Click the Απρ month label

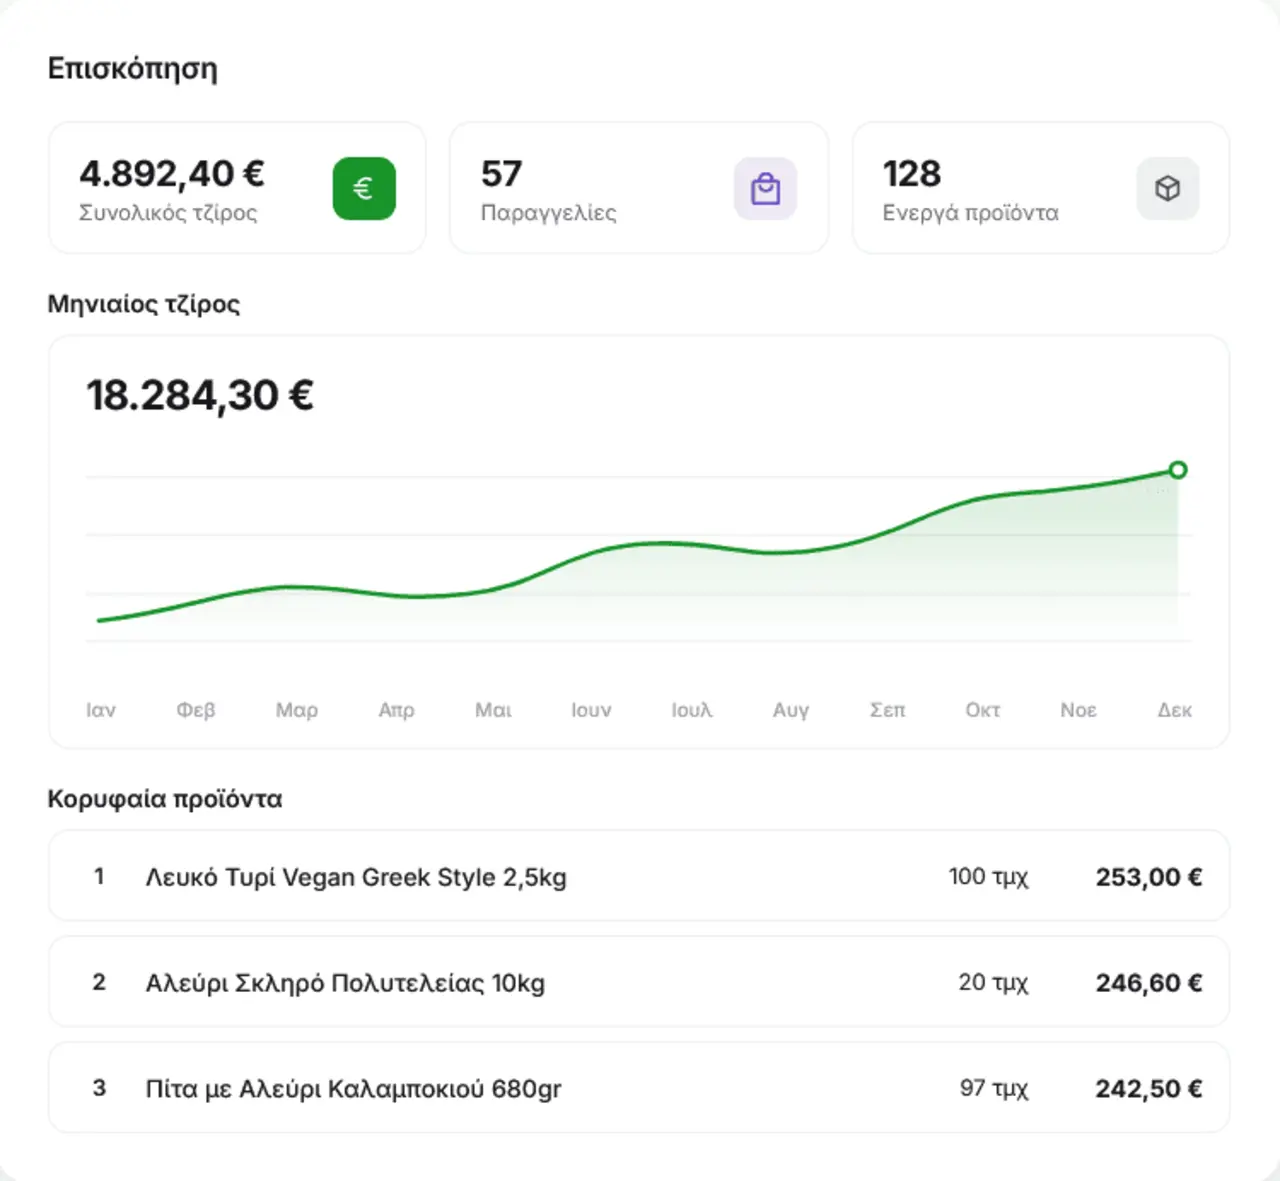[x=396, y=710]
